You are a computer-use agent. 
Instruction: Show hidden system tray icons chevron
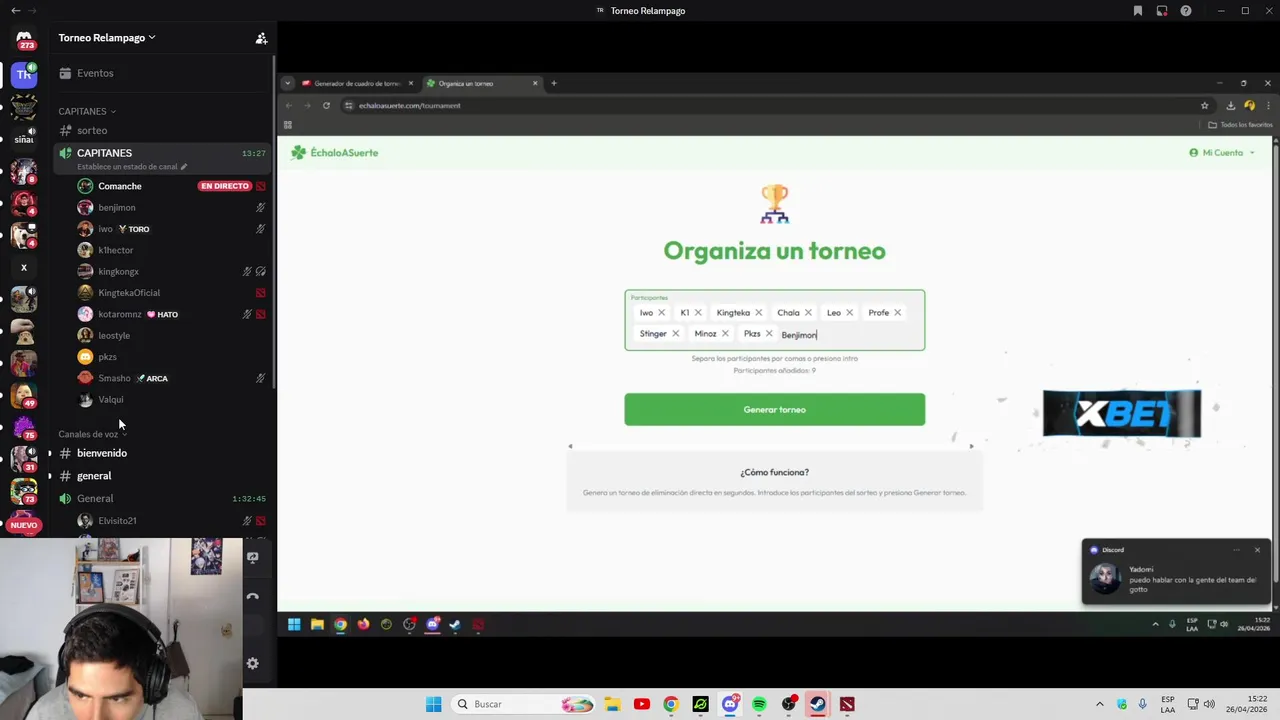tap(1100, 704)
